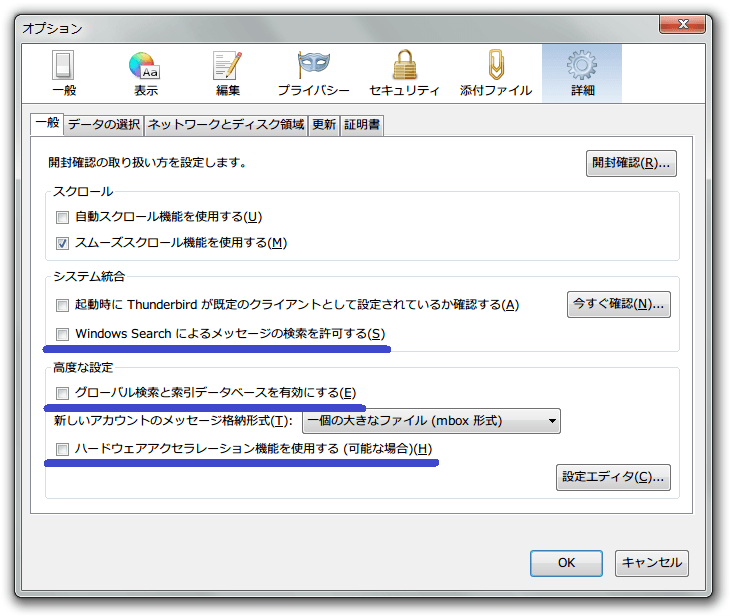Click the プライバシー mask icon
Image resolution: width=731 pixels, height=616 pixels.
pos(313,67)
